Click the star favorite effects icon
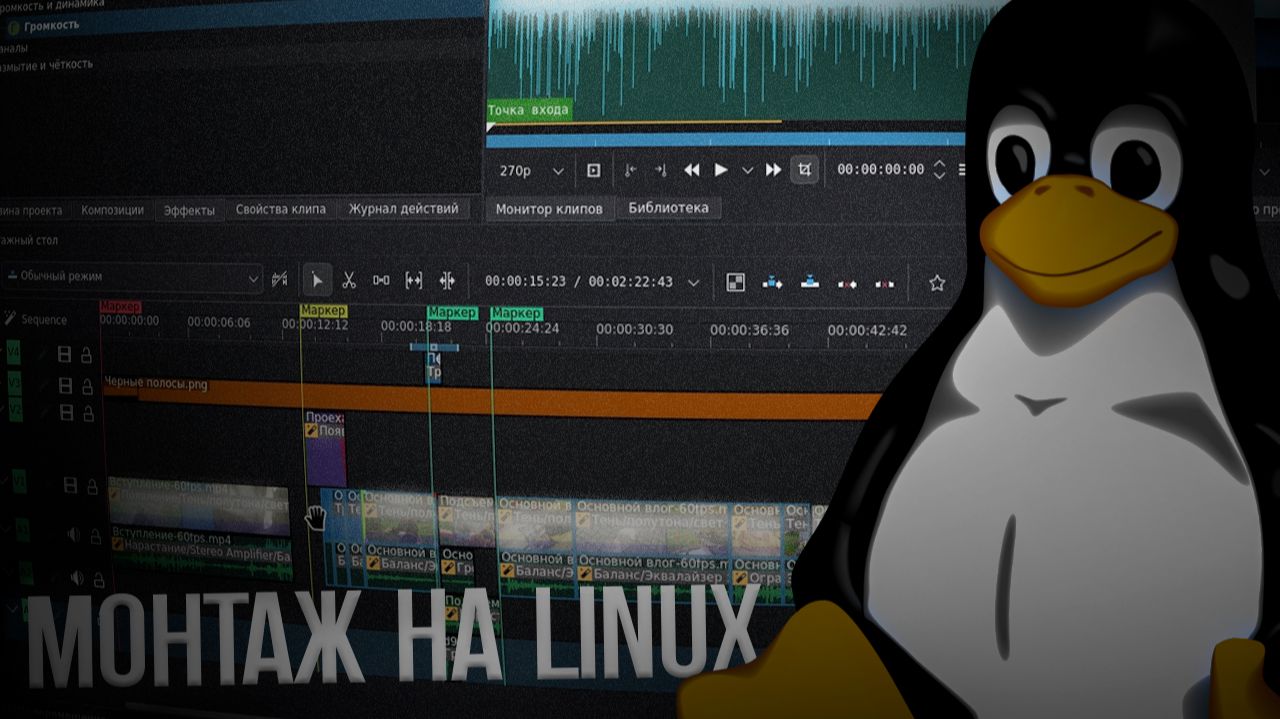Screen dimensions: 1280x719 pos(937,283)
